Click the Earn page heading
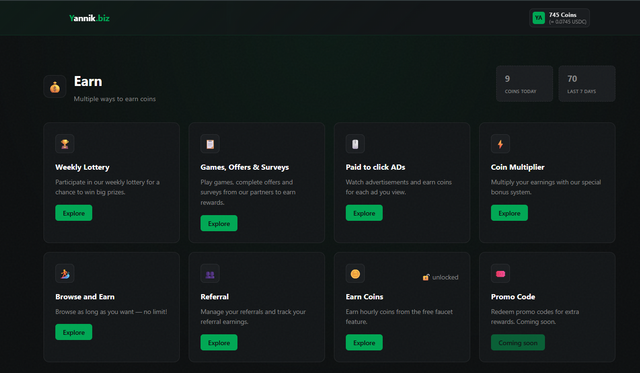This screenshot has height=373, width=640. [x=88, y=81]
